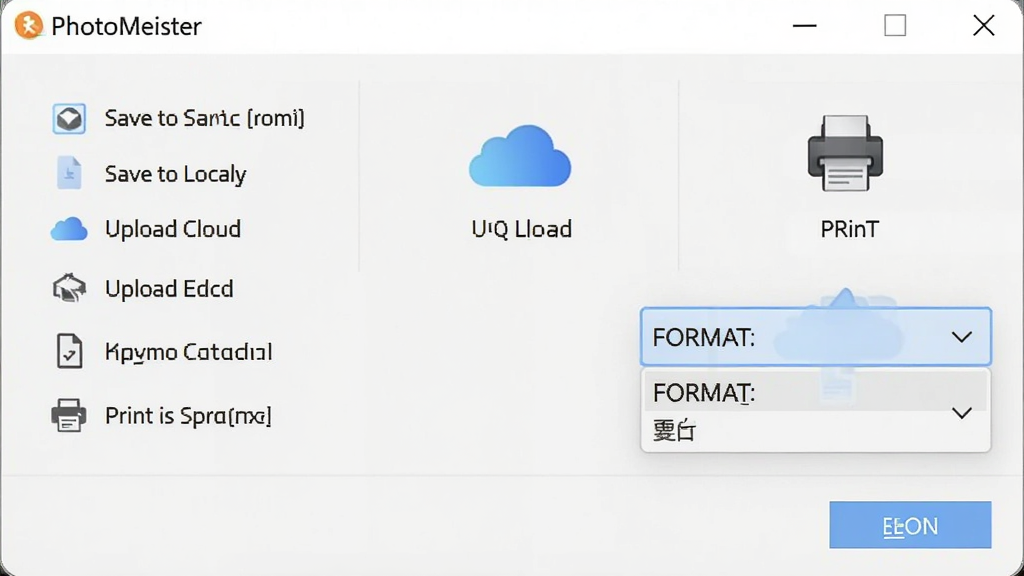The height and width of the screenshot is (576, 1024).
Task: Click the Print is Spra printer icon
Action: point(69,415)
